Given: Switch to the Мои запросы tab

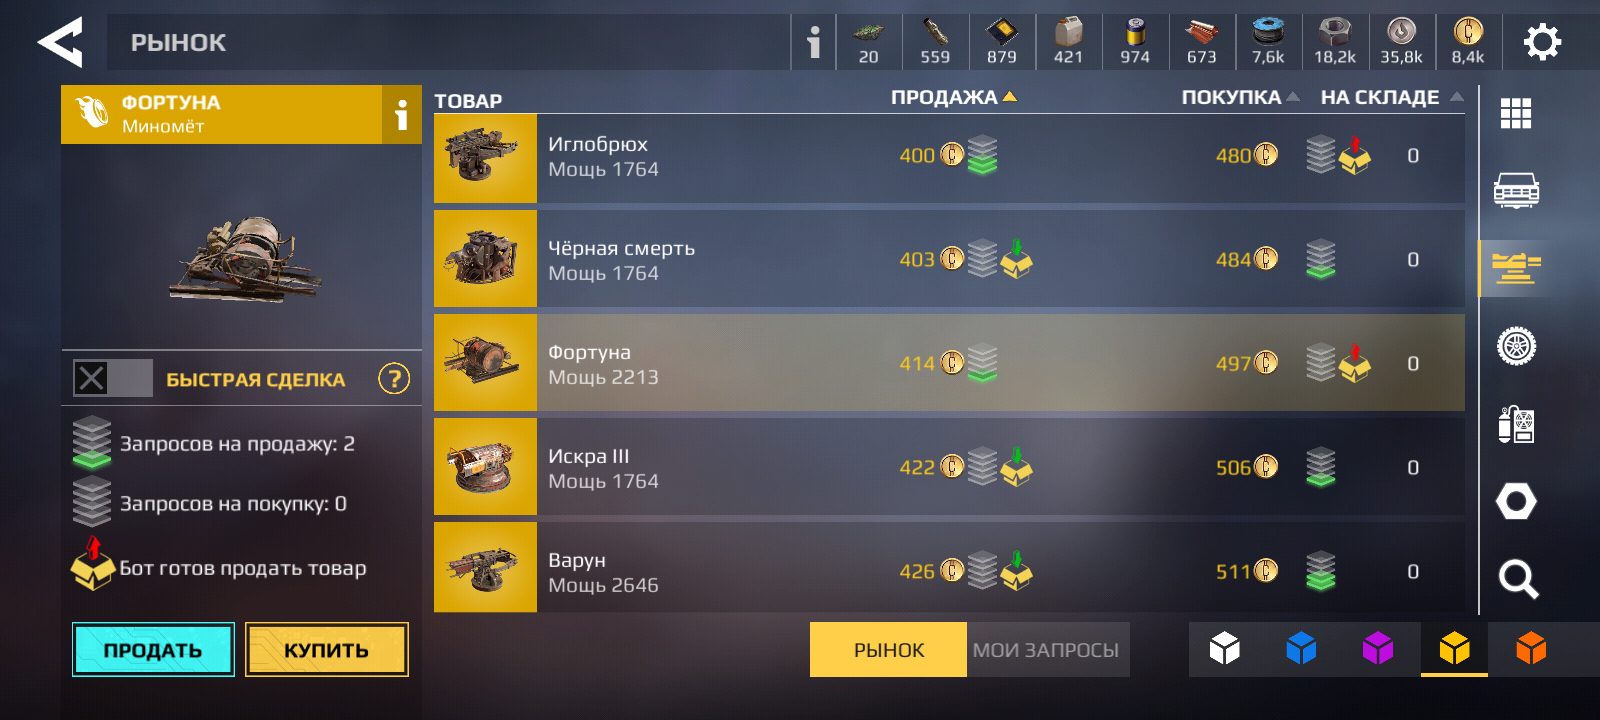Looking at the screenshot, I should pyautogui.click(x=1047, y=650).
